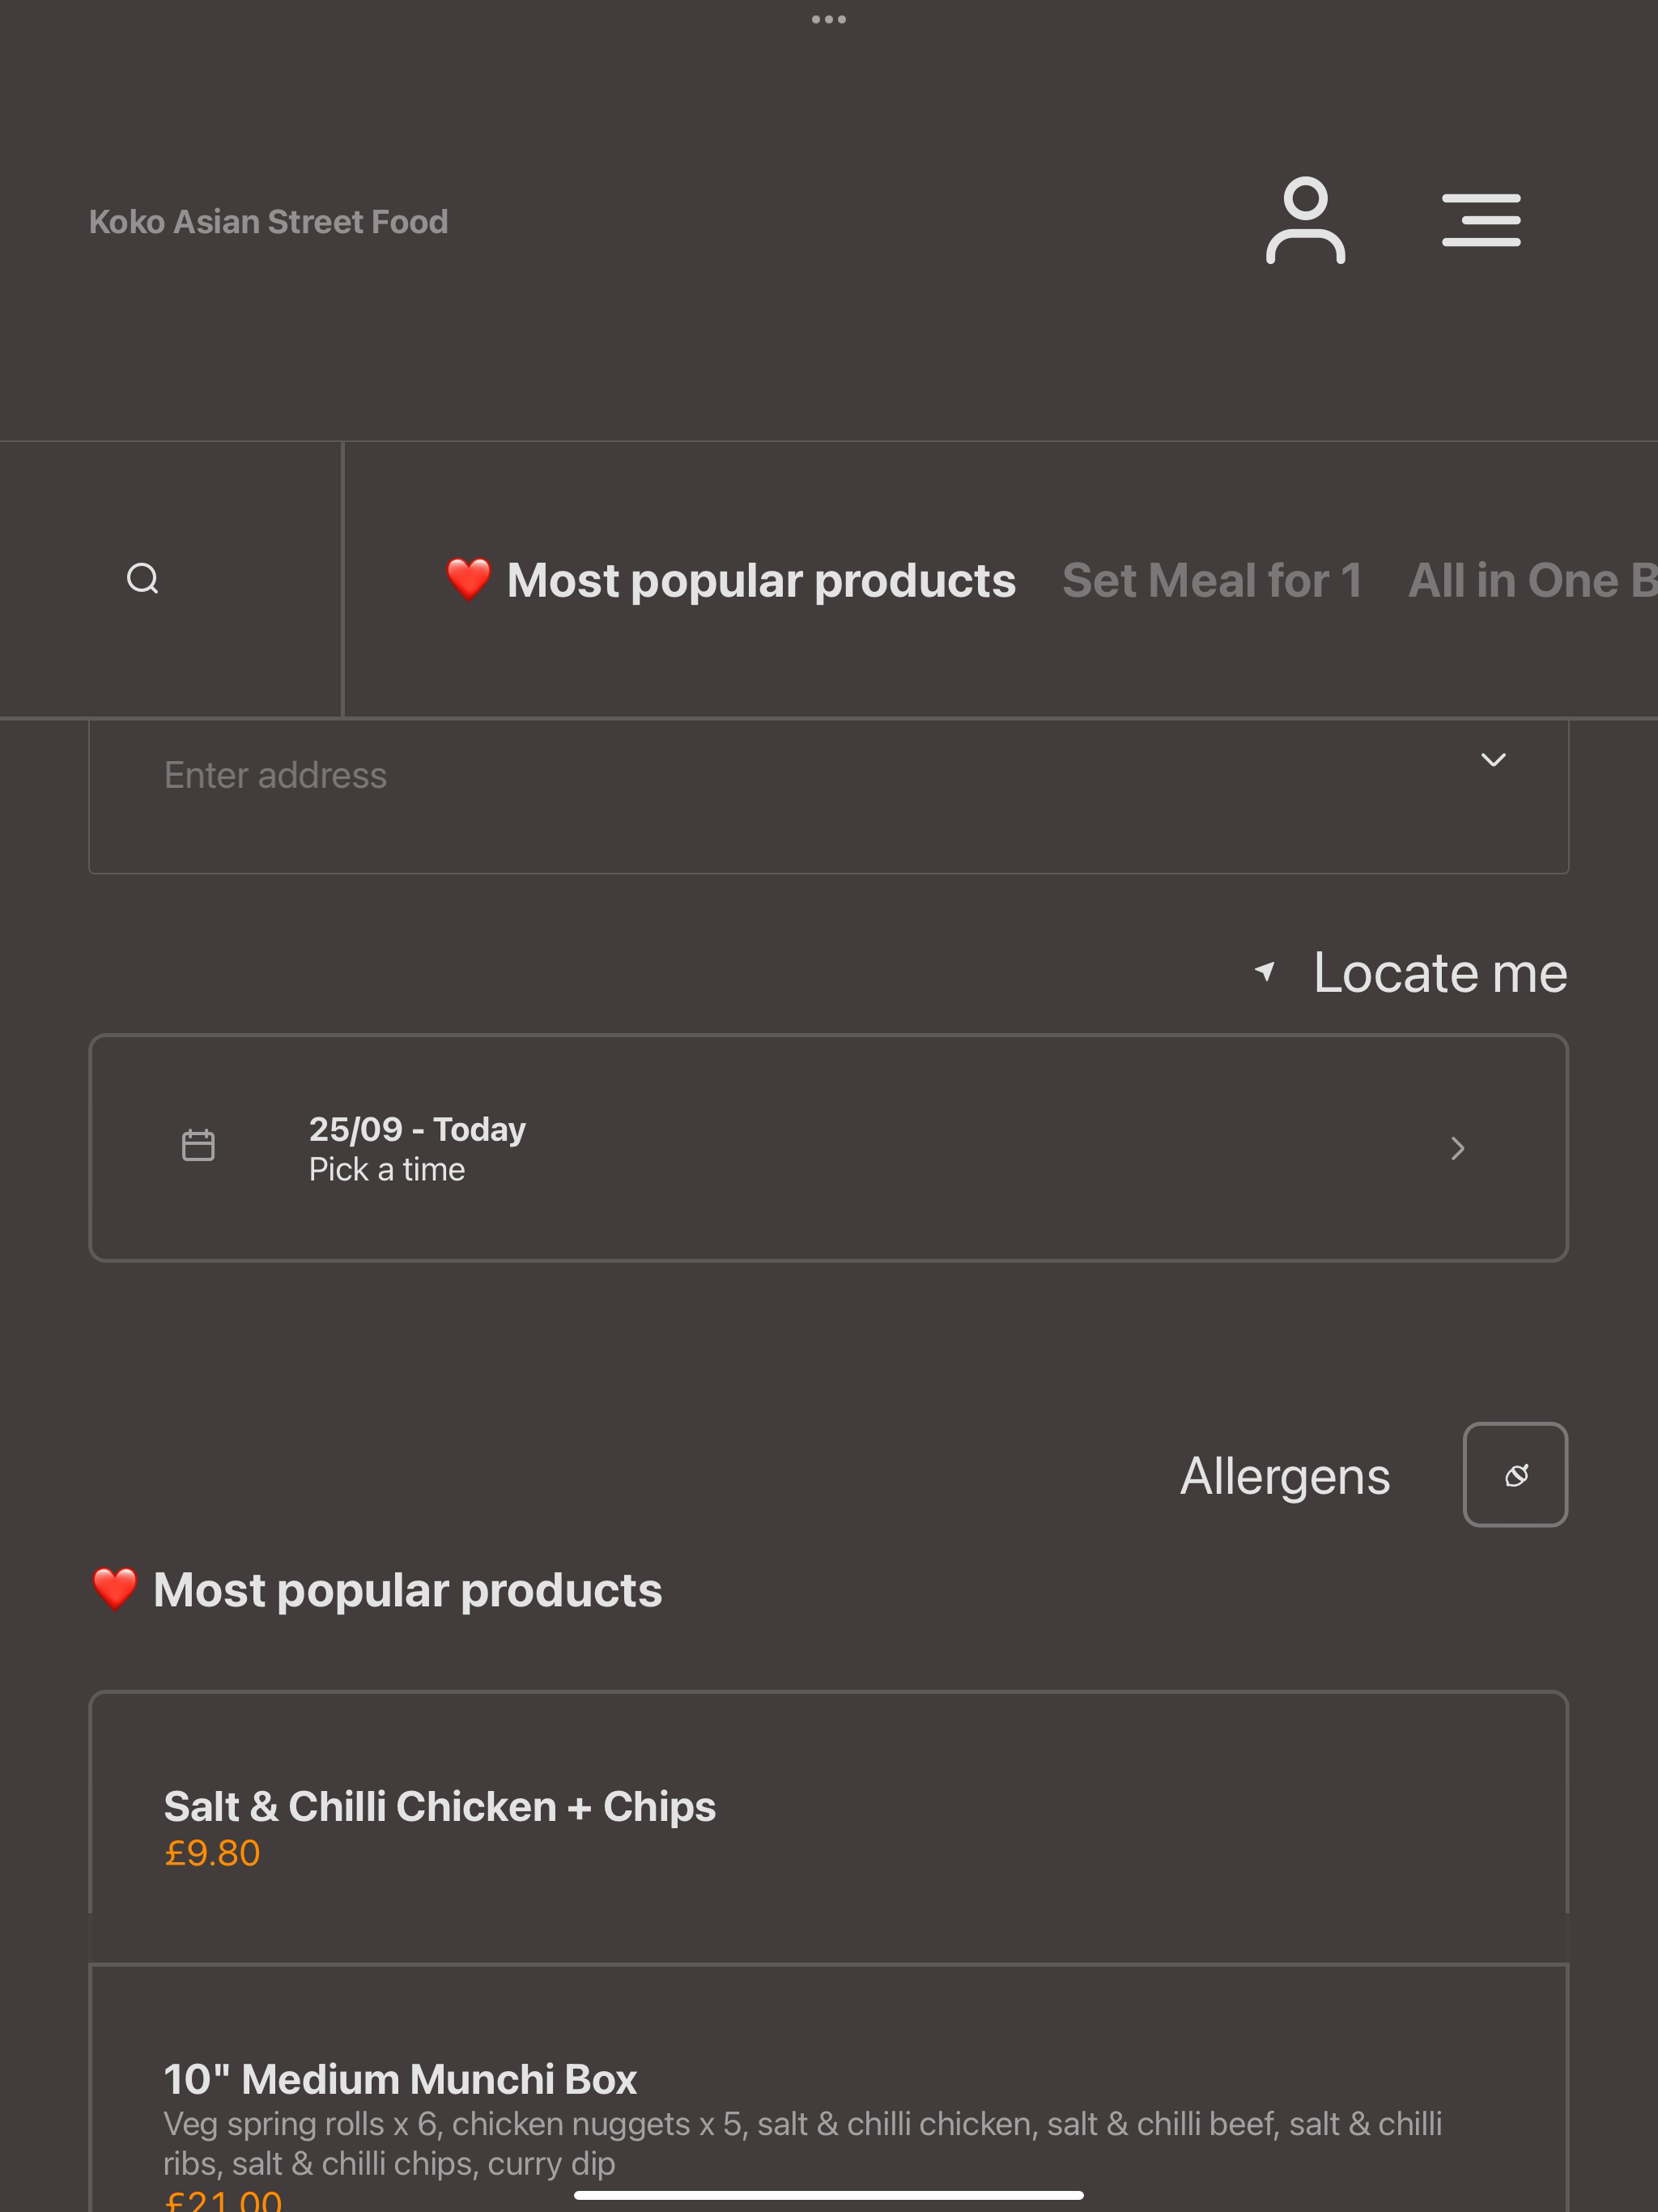Screen dimensions: 1658x2212
Task: Open the time picker chevron arrow
Action: click(1458, 1148)
